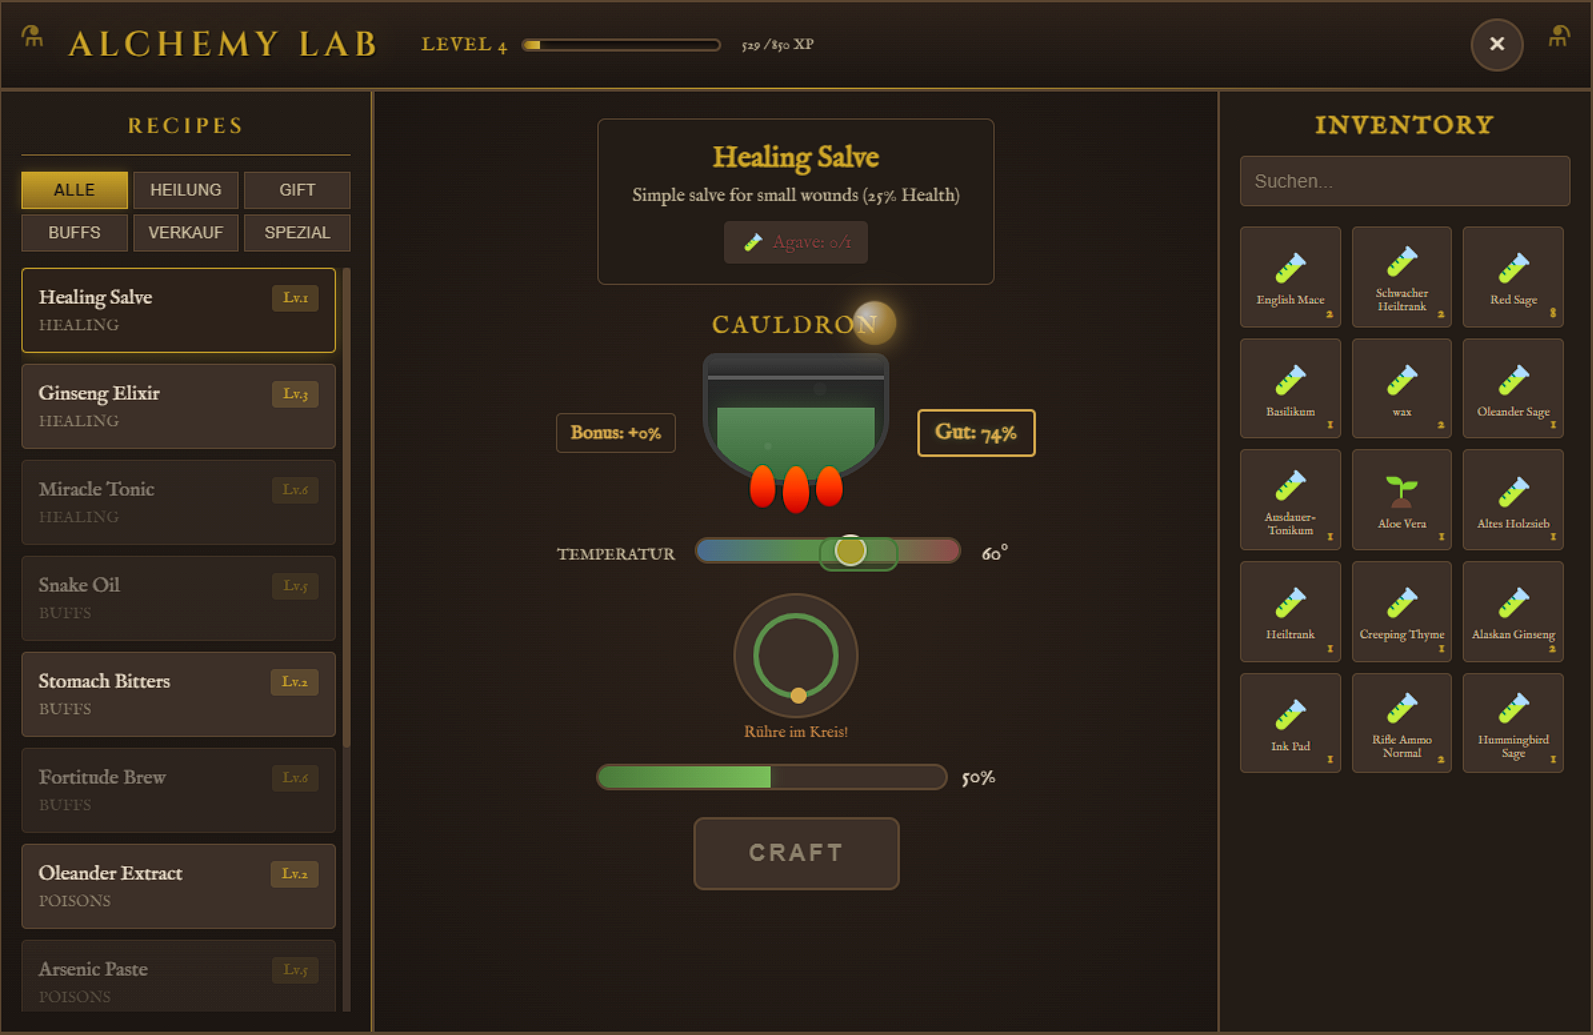Click the 50% progress value
This screenshot has height=1035, width=1593.
tap(978, 778)
